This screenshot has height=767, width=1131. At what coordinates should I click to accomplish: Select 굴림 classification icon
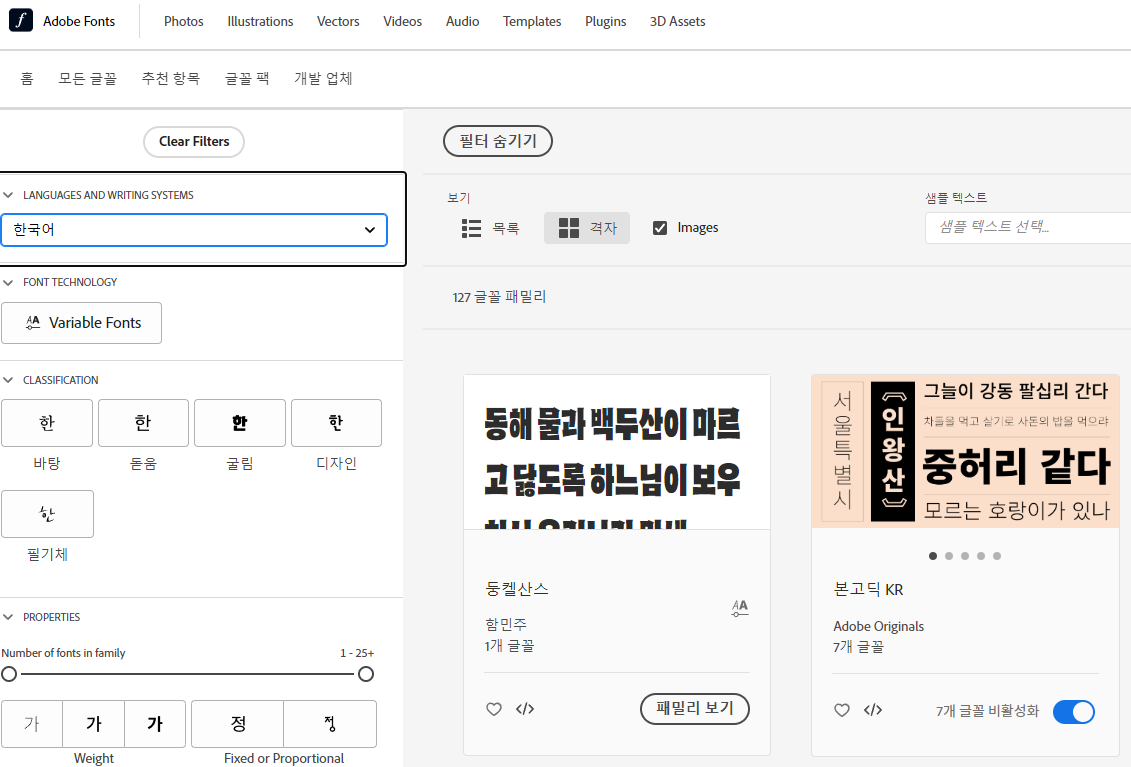click(x=239, y=423)
